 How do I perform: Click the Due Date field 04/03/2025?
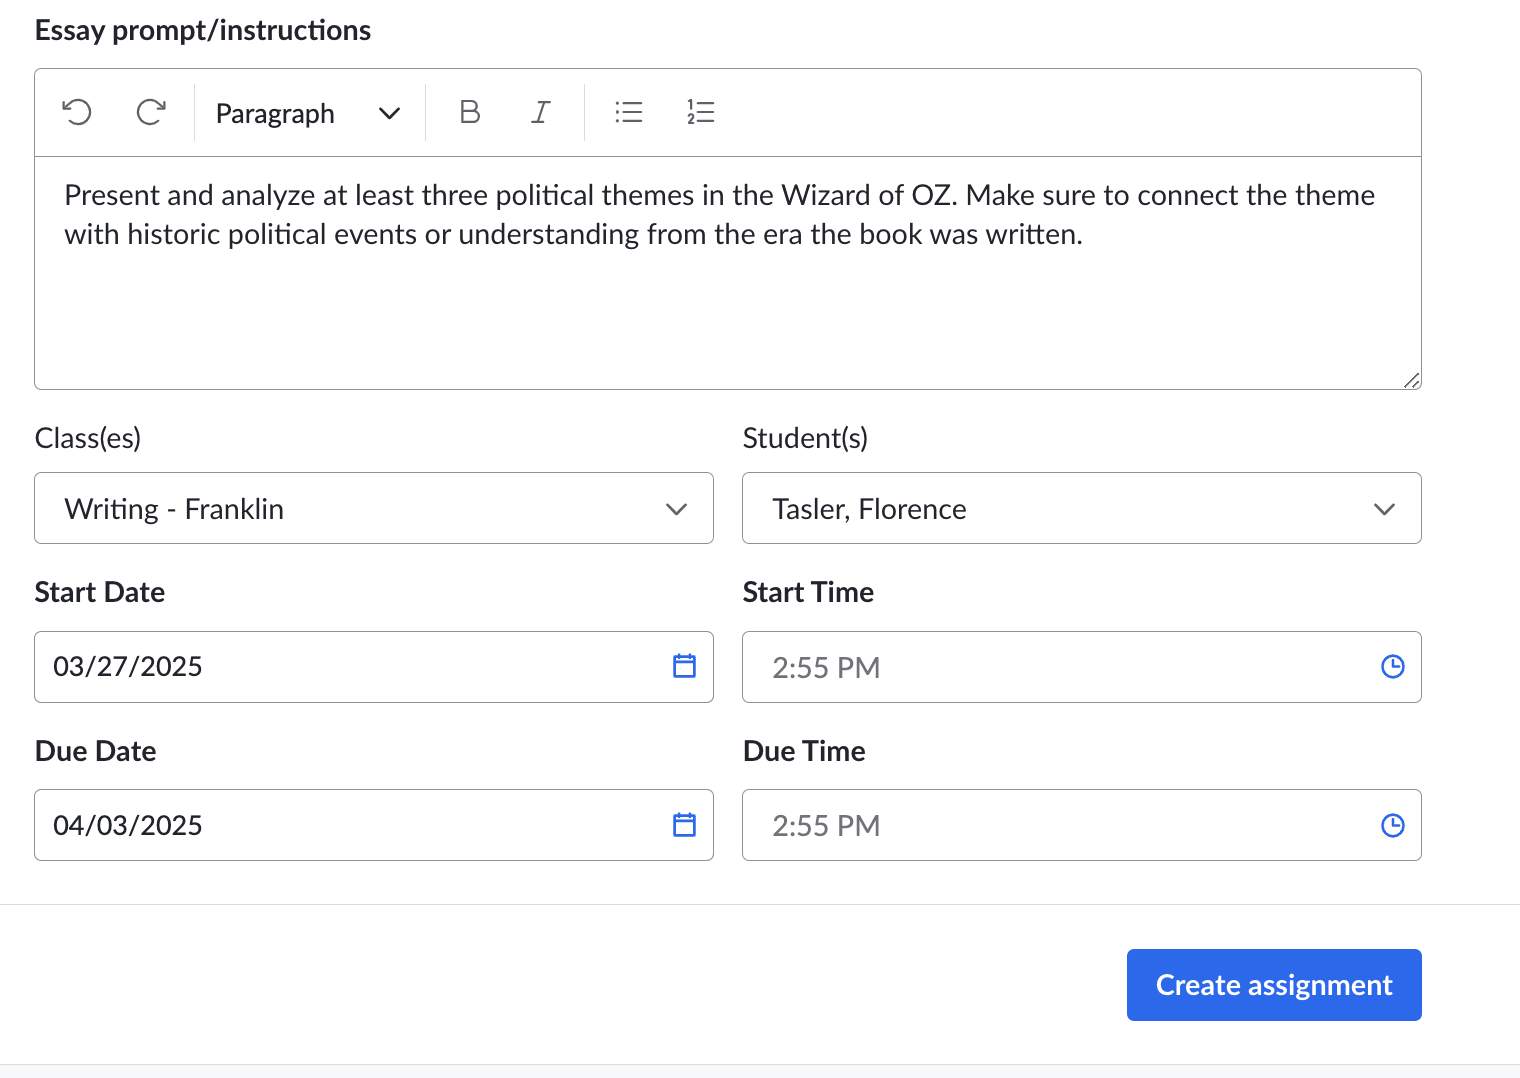coord(374,825)
